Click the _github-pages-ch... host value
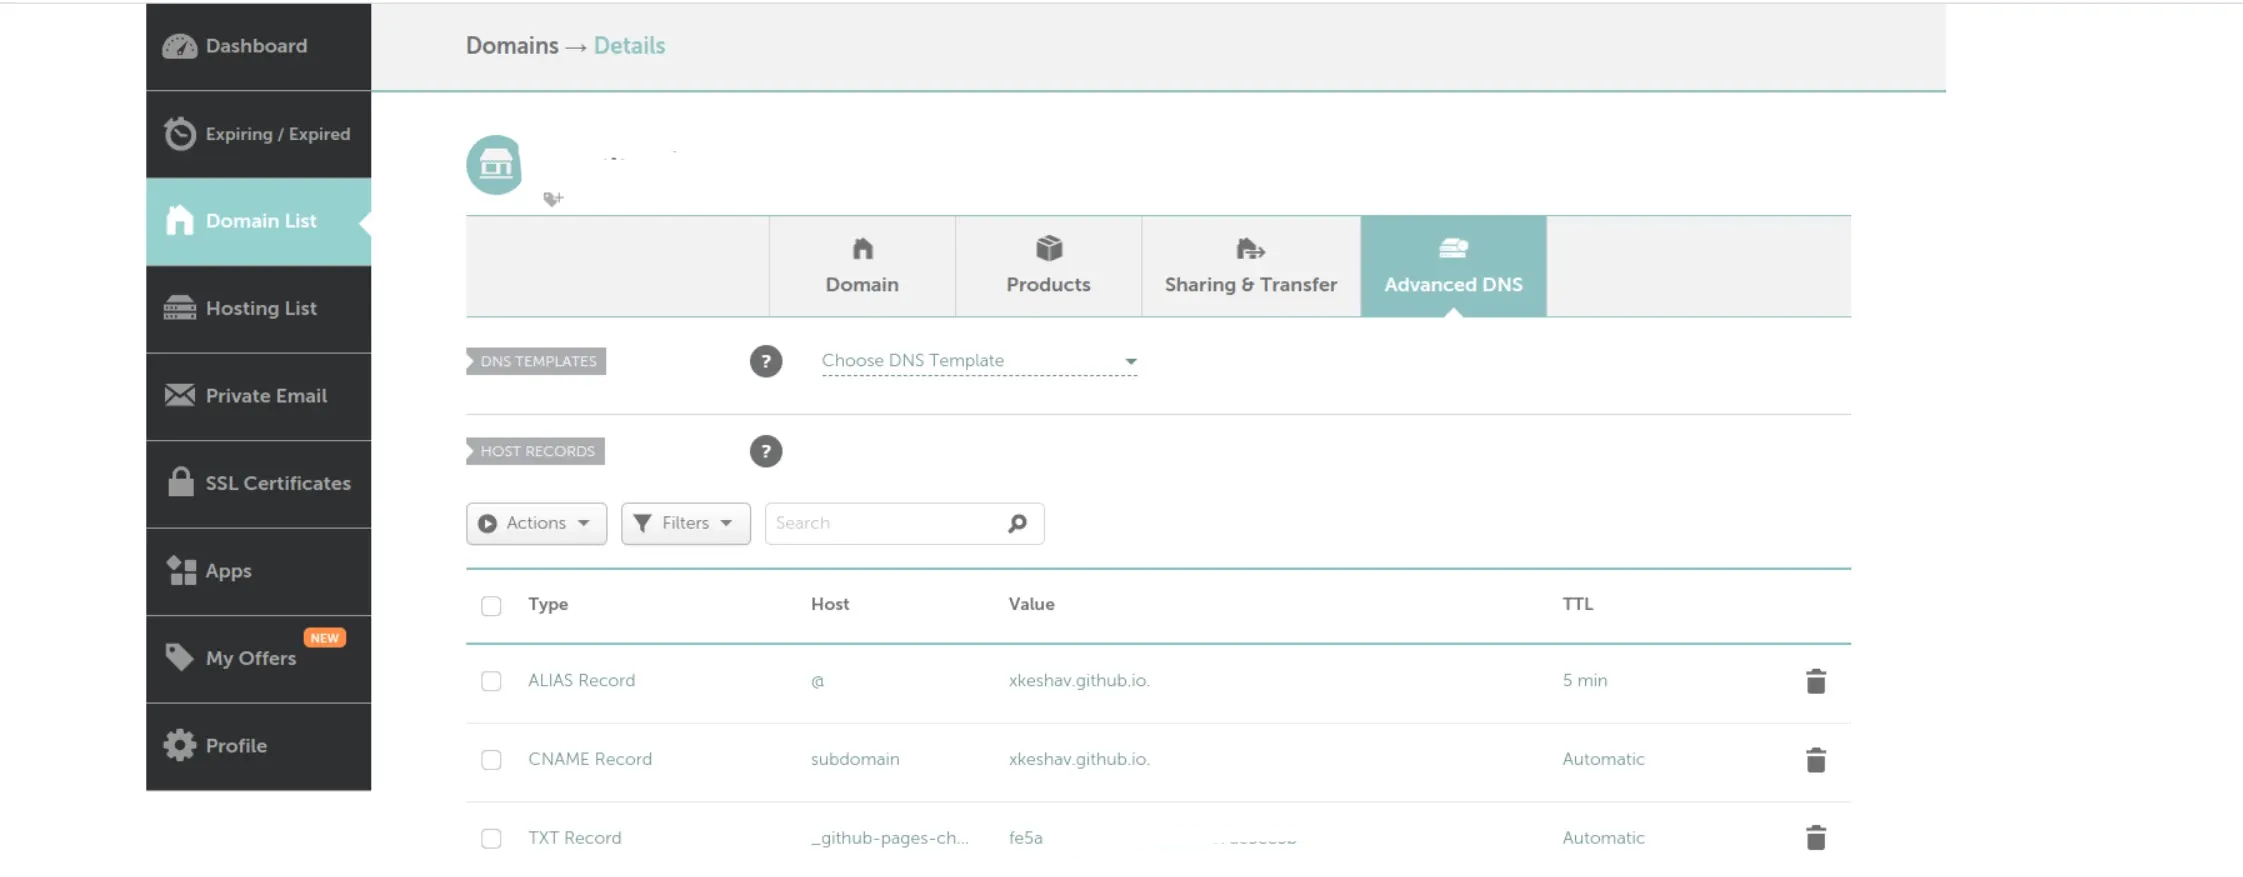This screenshot has height=877, width=2243. pos(889,838)
